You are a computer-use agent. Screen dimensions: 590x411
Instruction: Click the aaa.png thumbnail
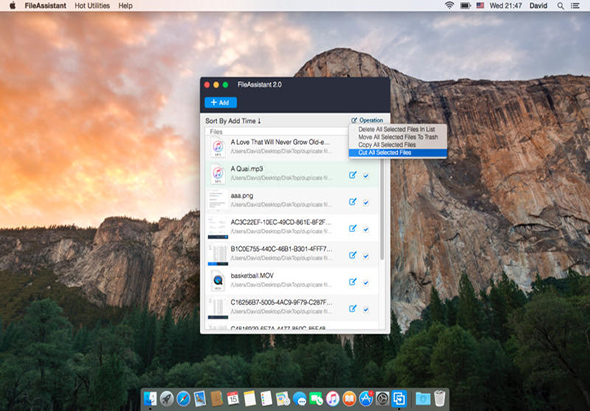[x=218, y=200]
